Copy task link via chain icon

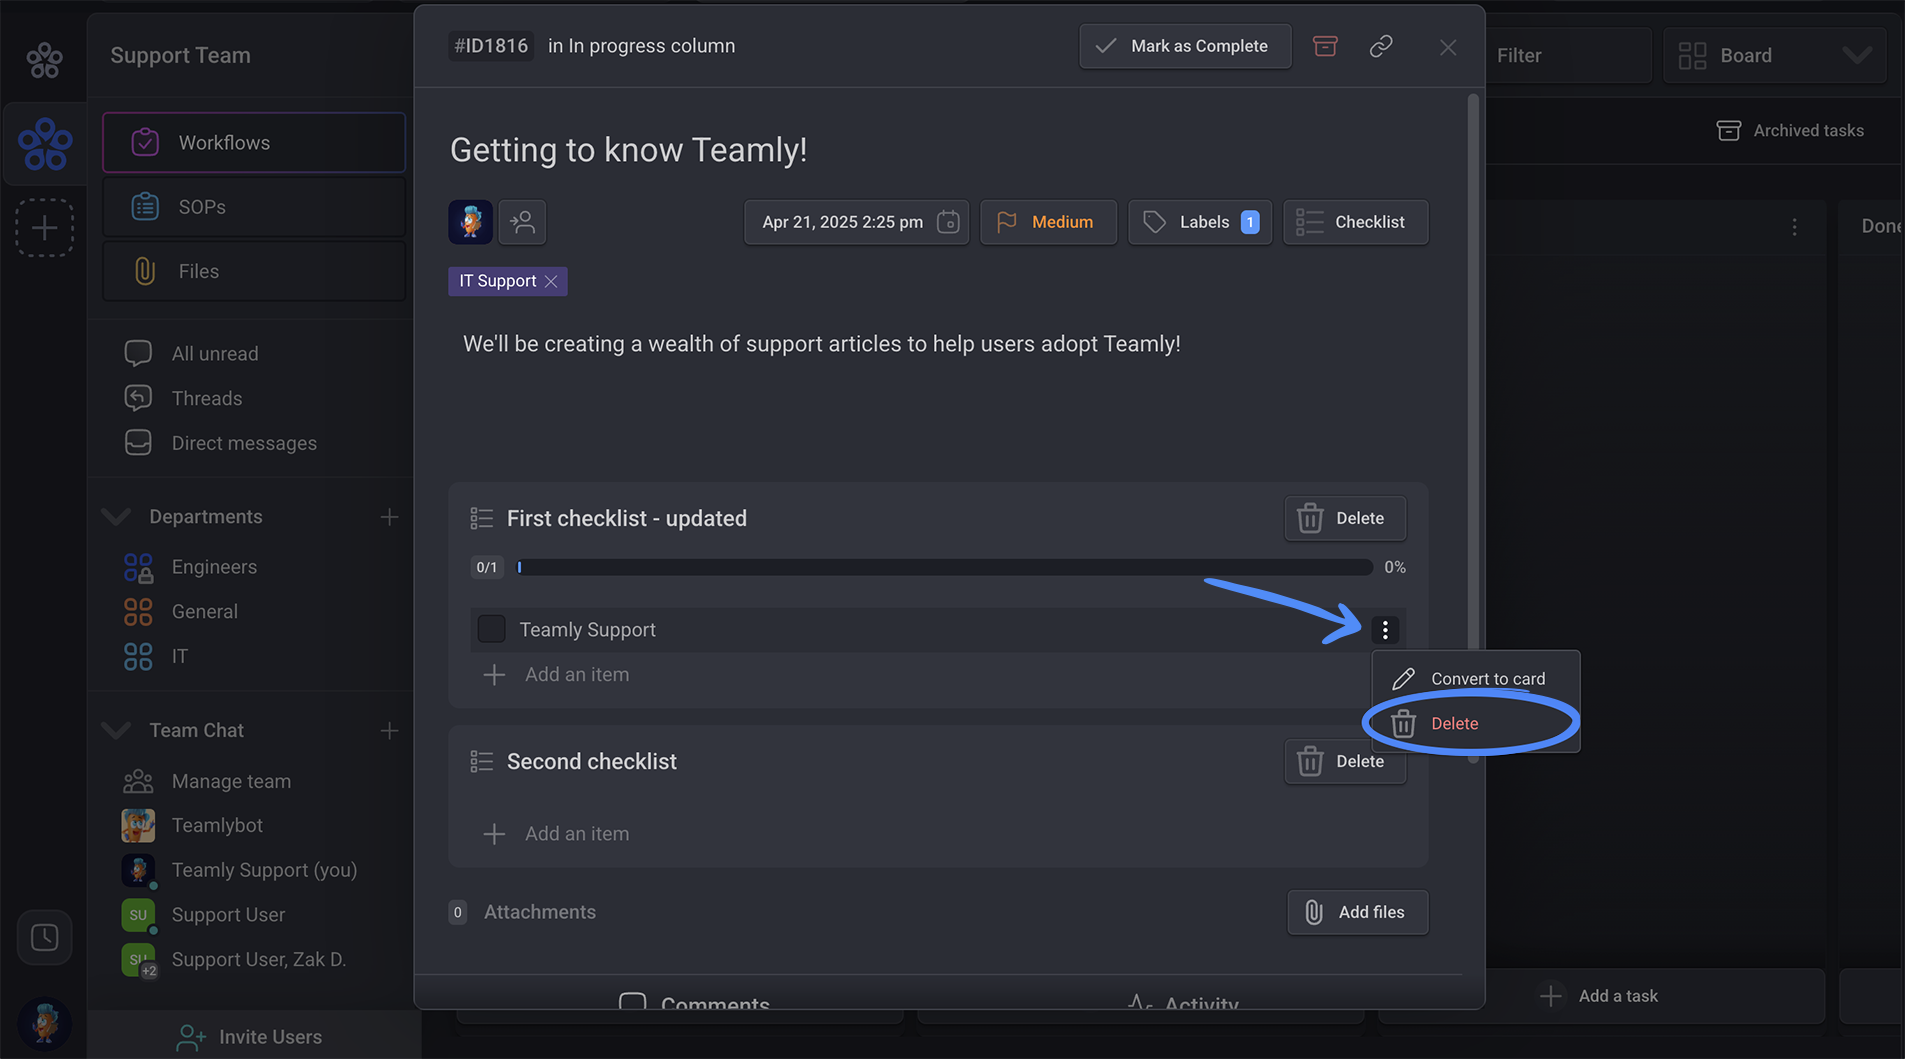click(x=1381, y=46)
